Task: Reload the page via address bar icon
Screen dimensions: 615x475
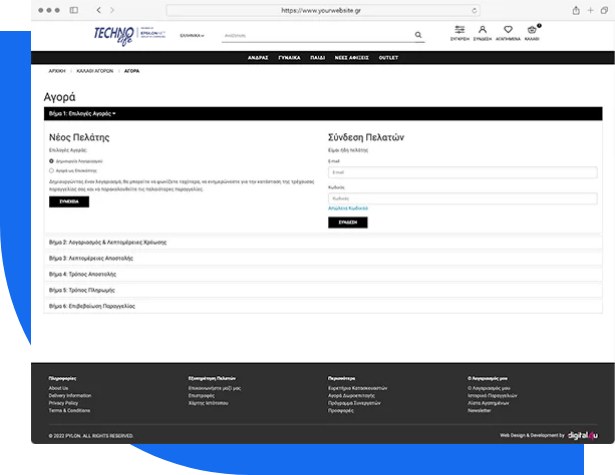Action: tap(474, 11)
